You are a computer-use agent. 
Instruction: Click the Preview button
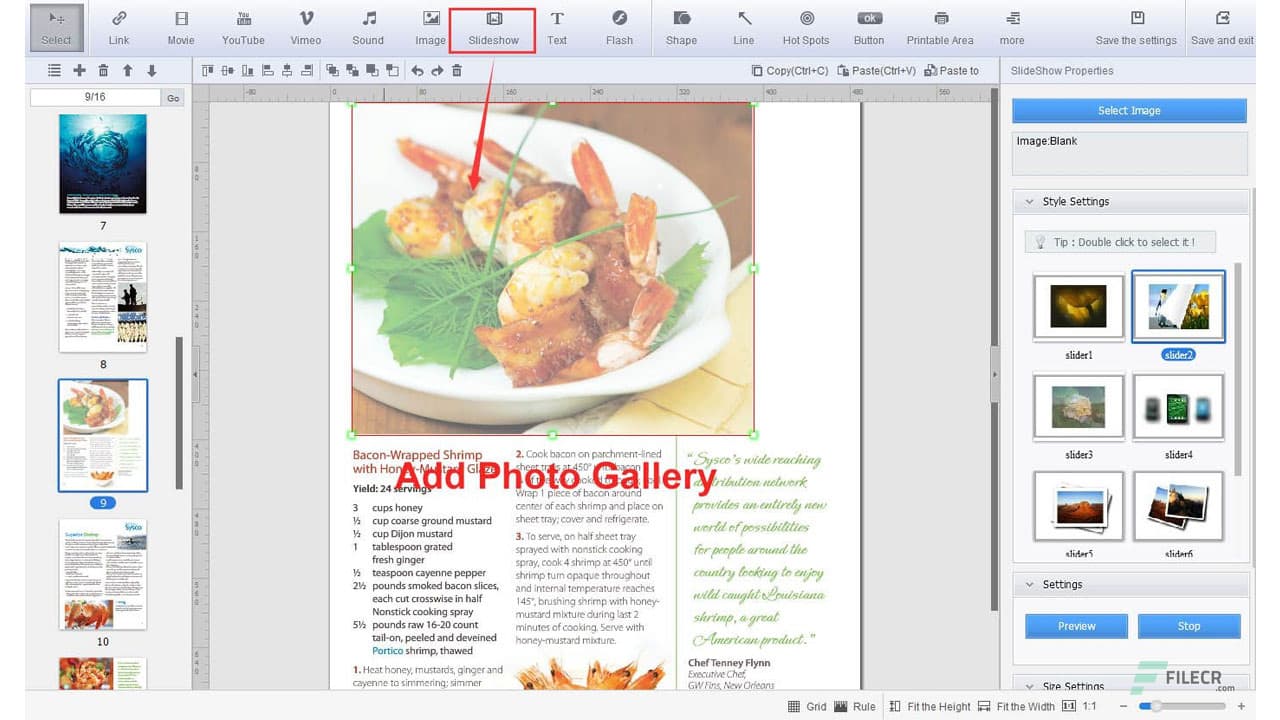1076,625
